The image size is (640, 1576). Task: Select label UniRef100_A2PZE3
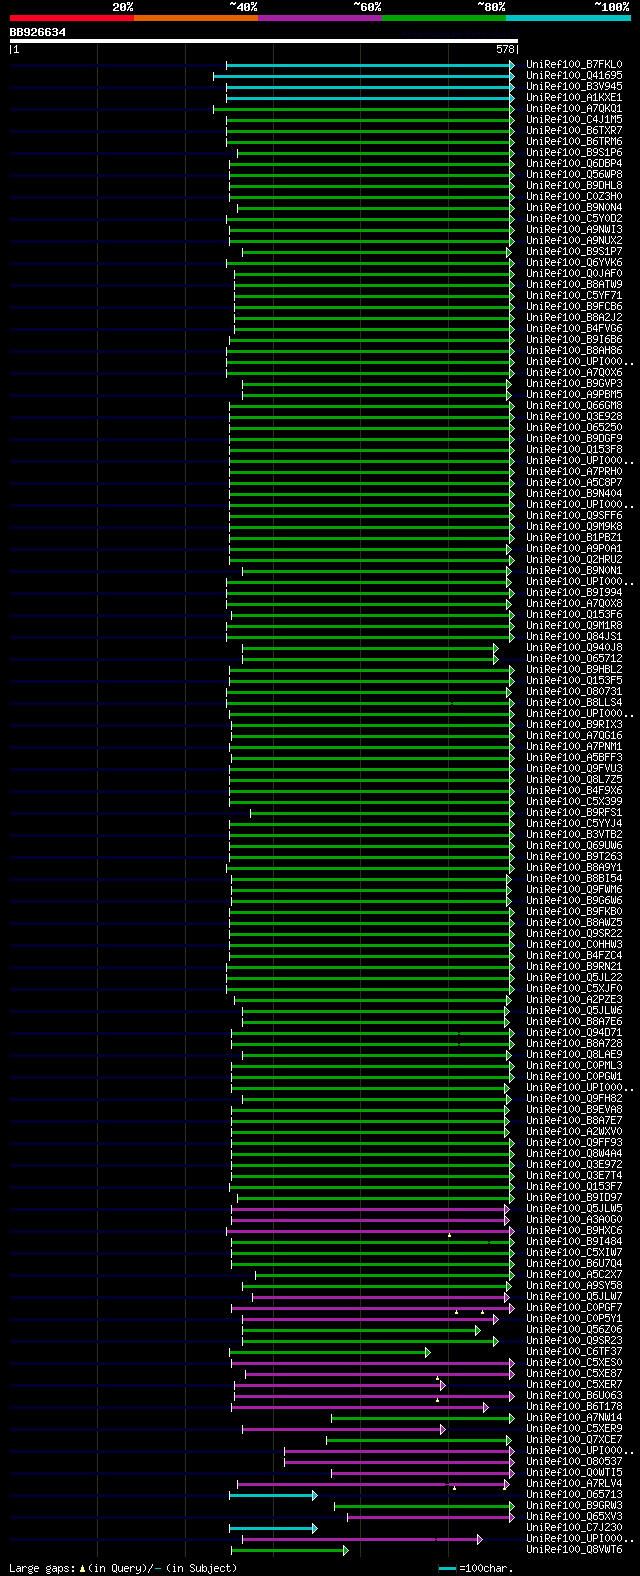574,1000
